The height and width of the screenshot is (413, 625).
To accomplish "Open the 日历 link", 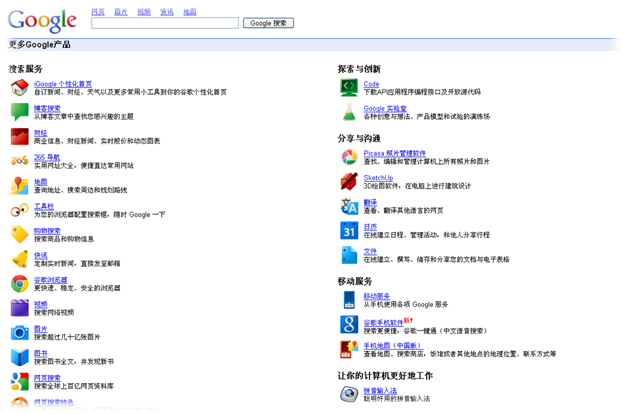I will pyautogui.click(x=370, y=227).
